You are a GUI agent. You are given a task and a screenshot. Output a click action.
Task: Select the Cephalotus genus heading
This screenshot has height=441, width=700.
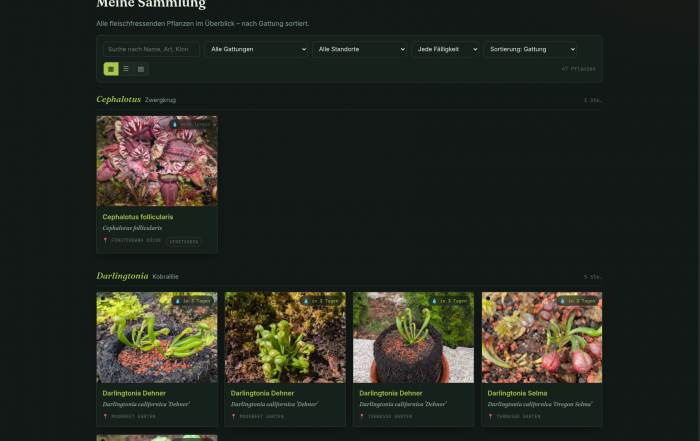pos(119,99)
